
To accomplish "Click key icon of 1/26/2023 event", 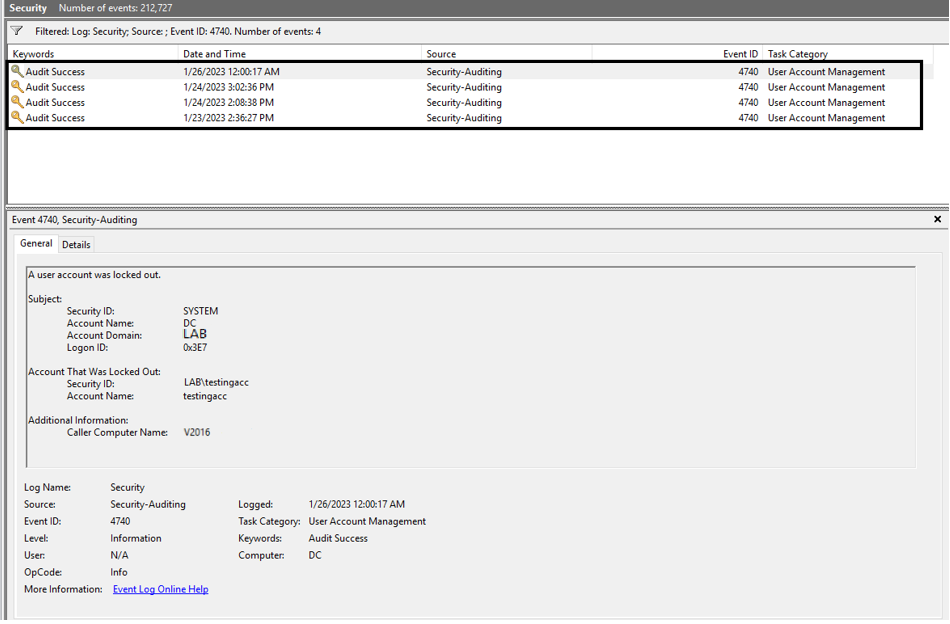I will (18, 71).
